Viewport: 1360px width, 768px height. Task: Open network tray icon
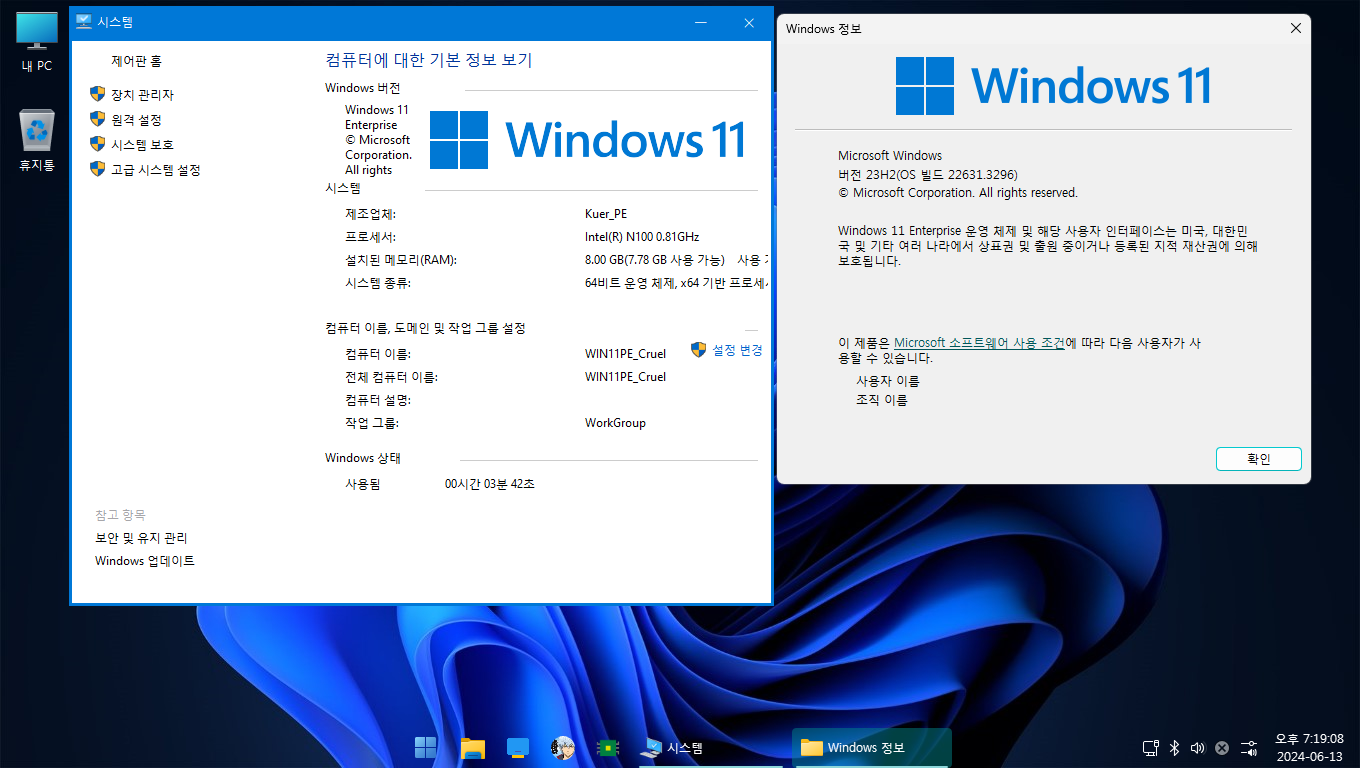click(x=1151, y=747)
